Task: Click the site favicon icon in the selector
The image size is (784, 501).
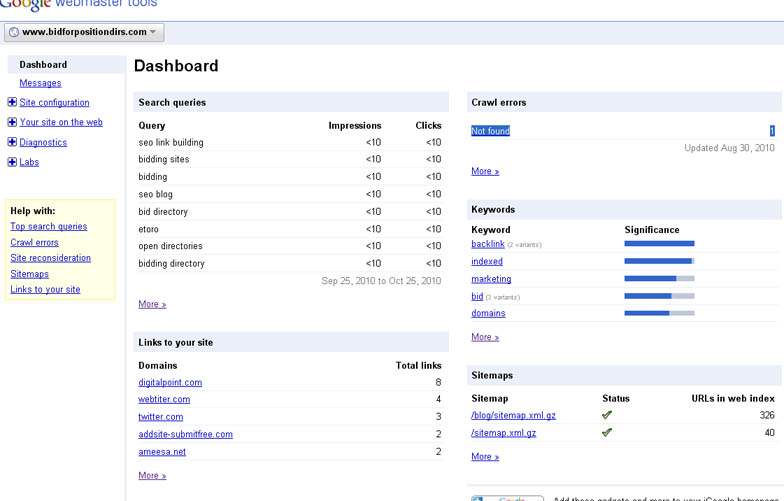Action: click(x=13, y=32)
